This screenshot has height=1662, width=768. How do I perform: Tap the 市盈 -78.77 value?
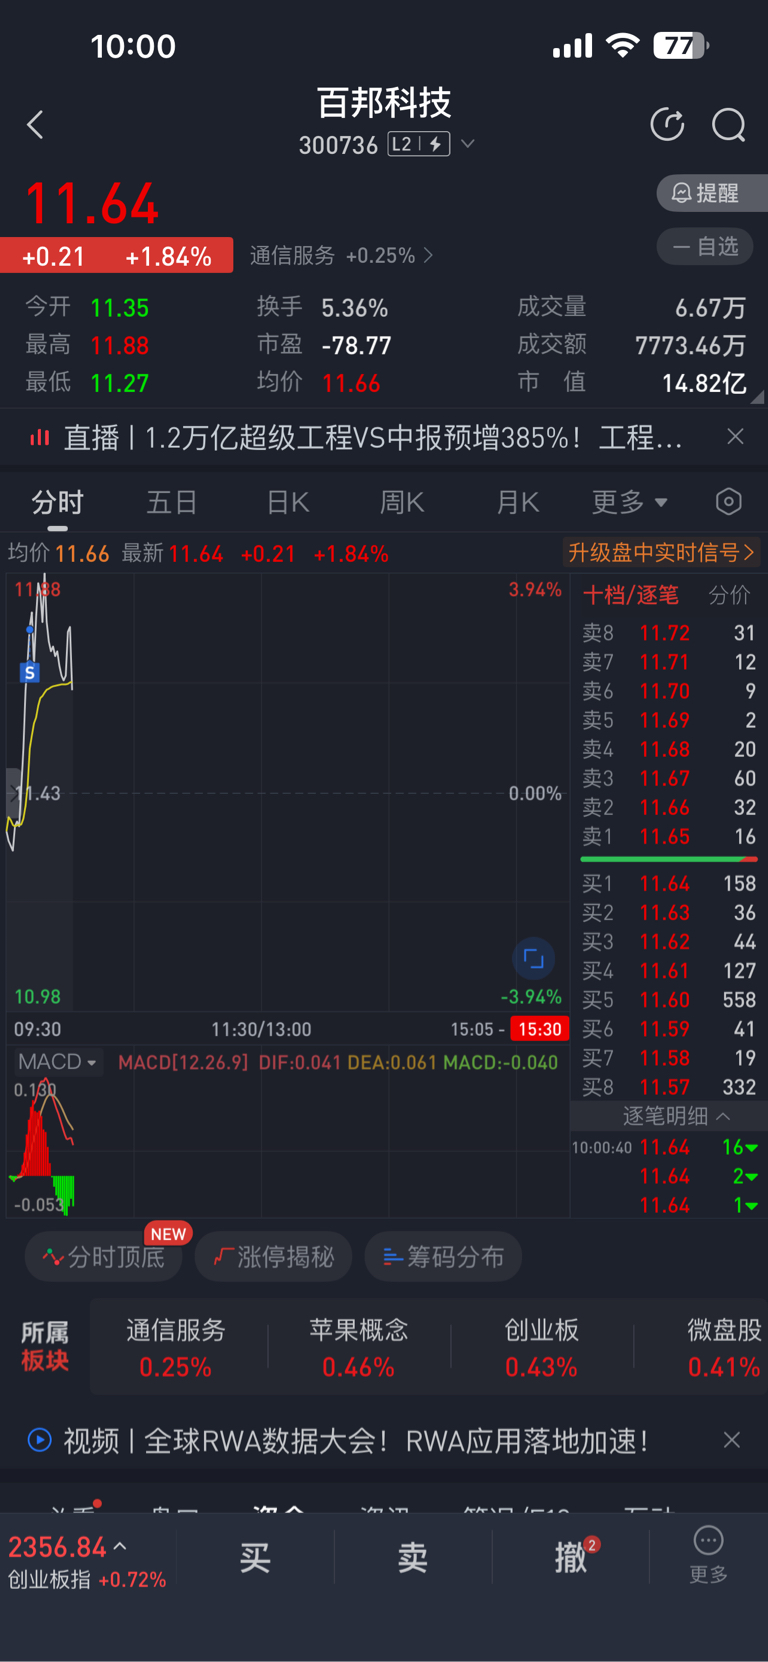pos(356,346)
